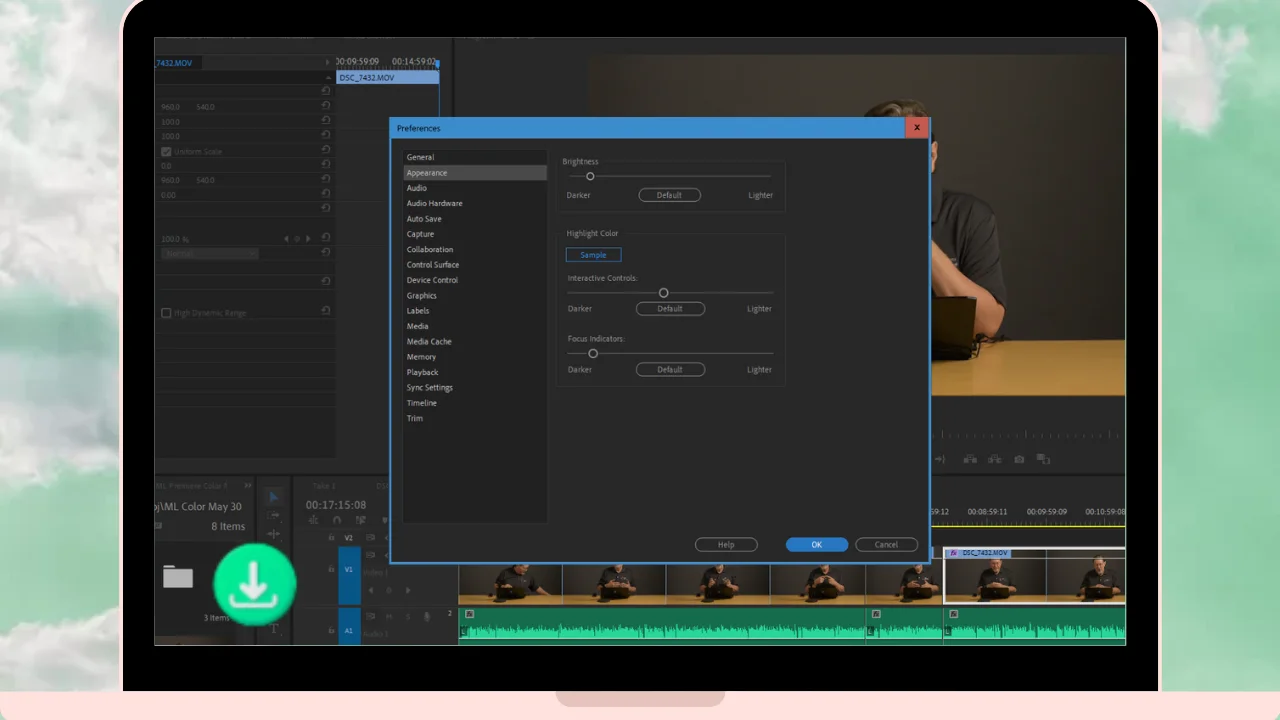This screenshot has width=1280, height=720.
Task: Click Default under Brightness slider
Action: [x=670, y=195]
